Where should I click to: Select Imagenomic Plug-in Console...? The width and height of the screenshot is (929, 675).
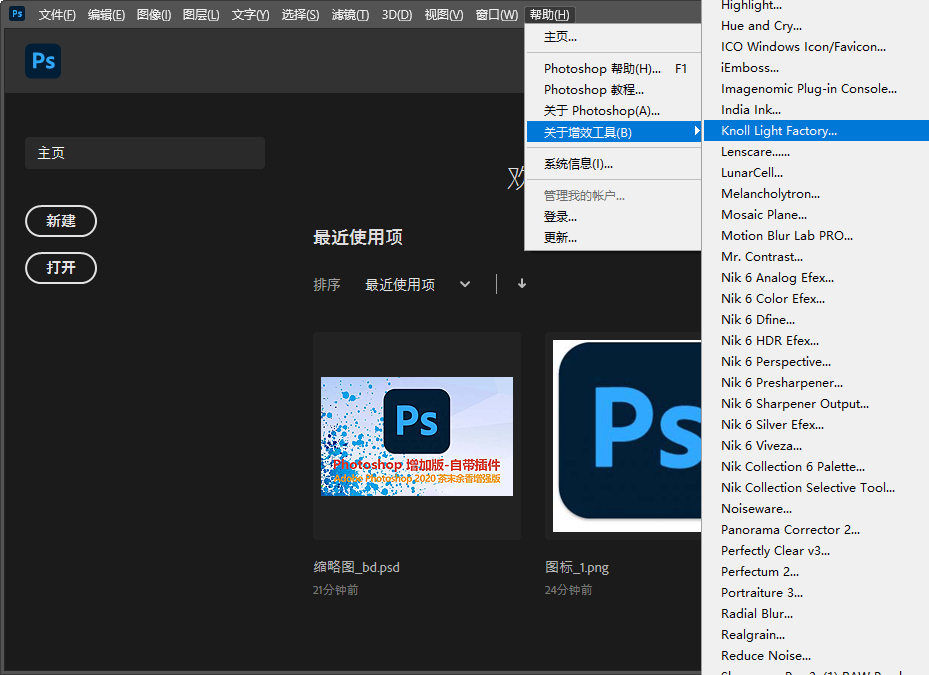815,89
